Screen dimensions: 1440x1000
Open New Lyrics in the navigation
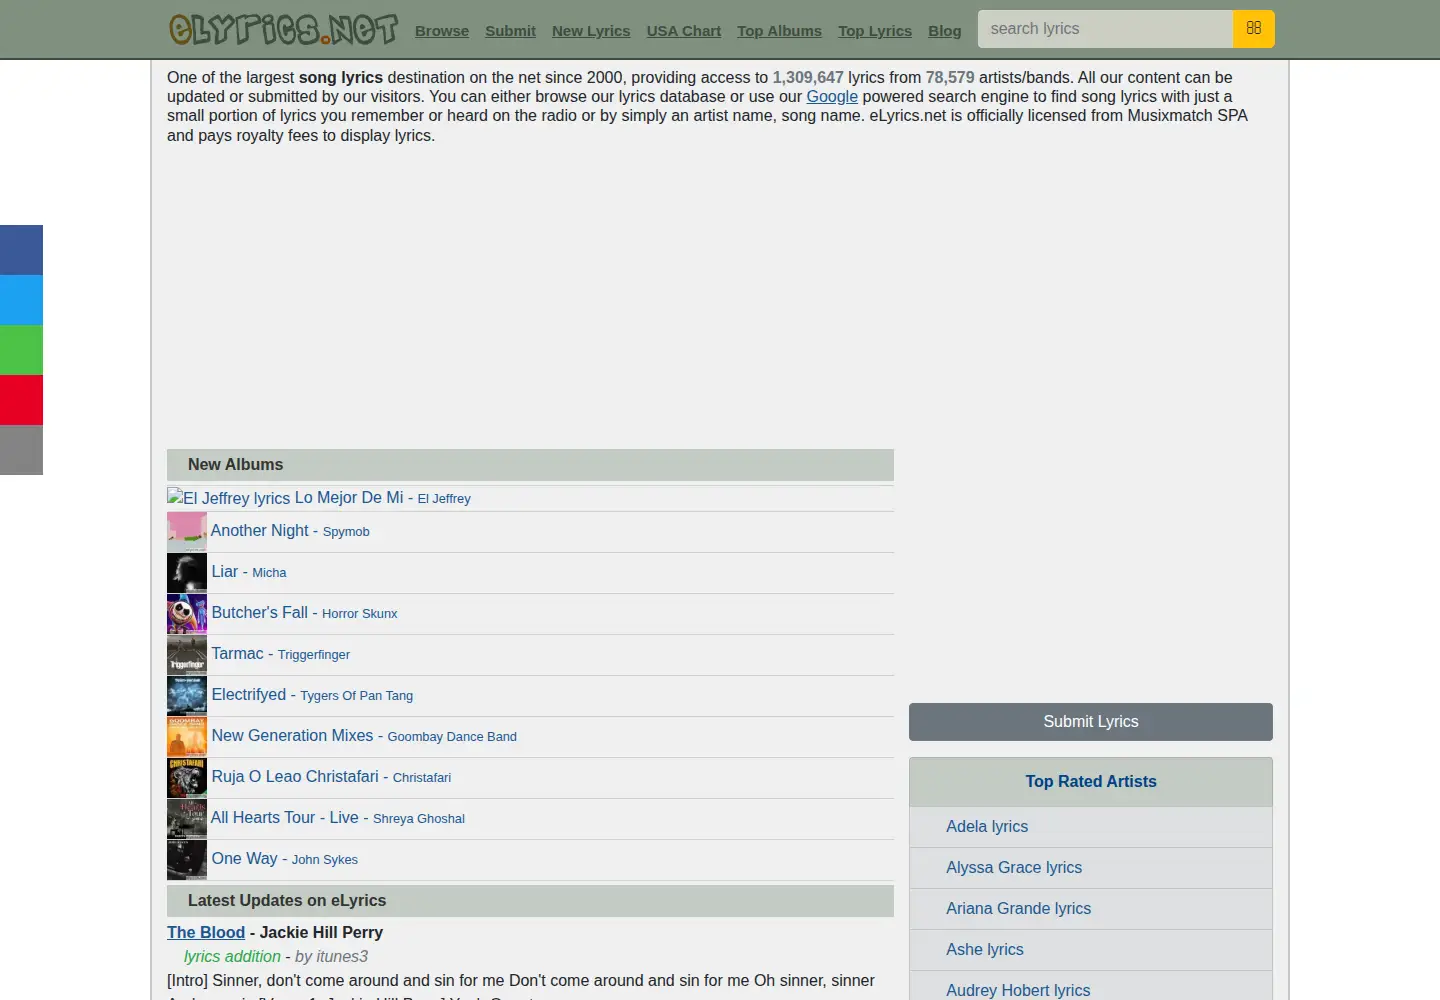[x=591, y=31]
